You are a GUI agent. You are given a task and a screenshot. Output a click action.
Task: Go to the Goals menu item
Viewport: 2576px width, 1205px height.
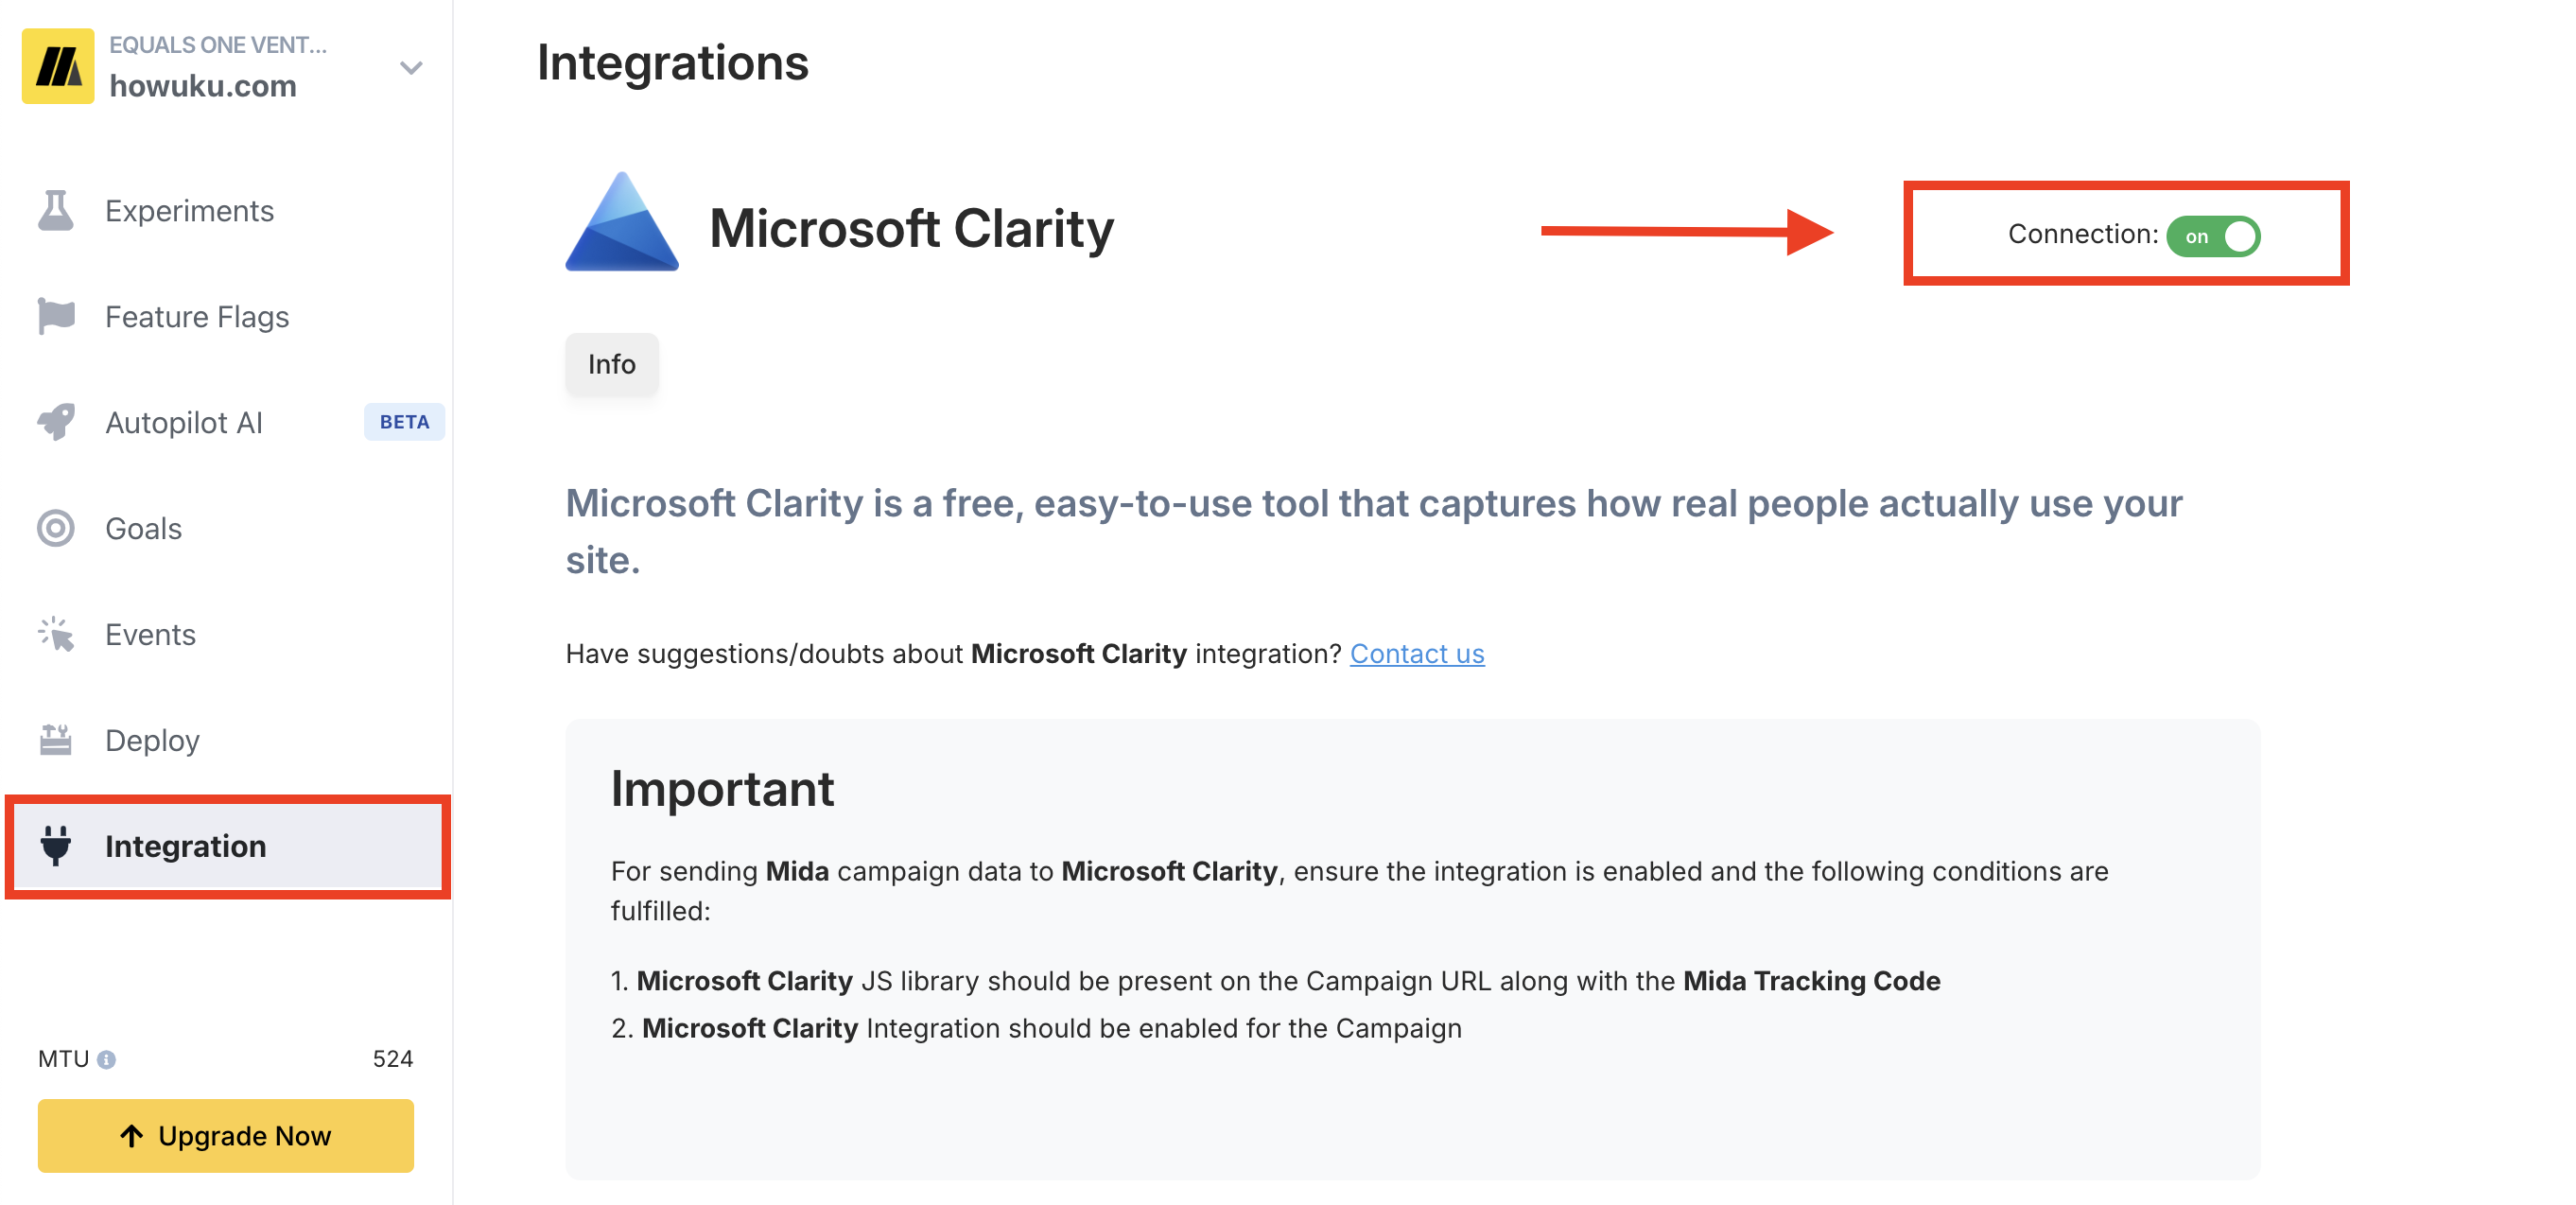[x=144, y=528]
